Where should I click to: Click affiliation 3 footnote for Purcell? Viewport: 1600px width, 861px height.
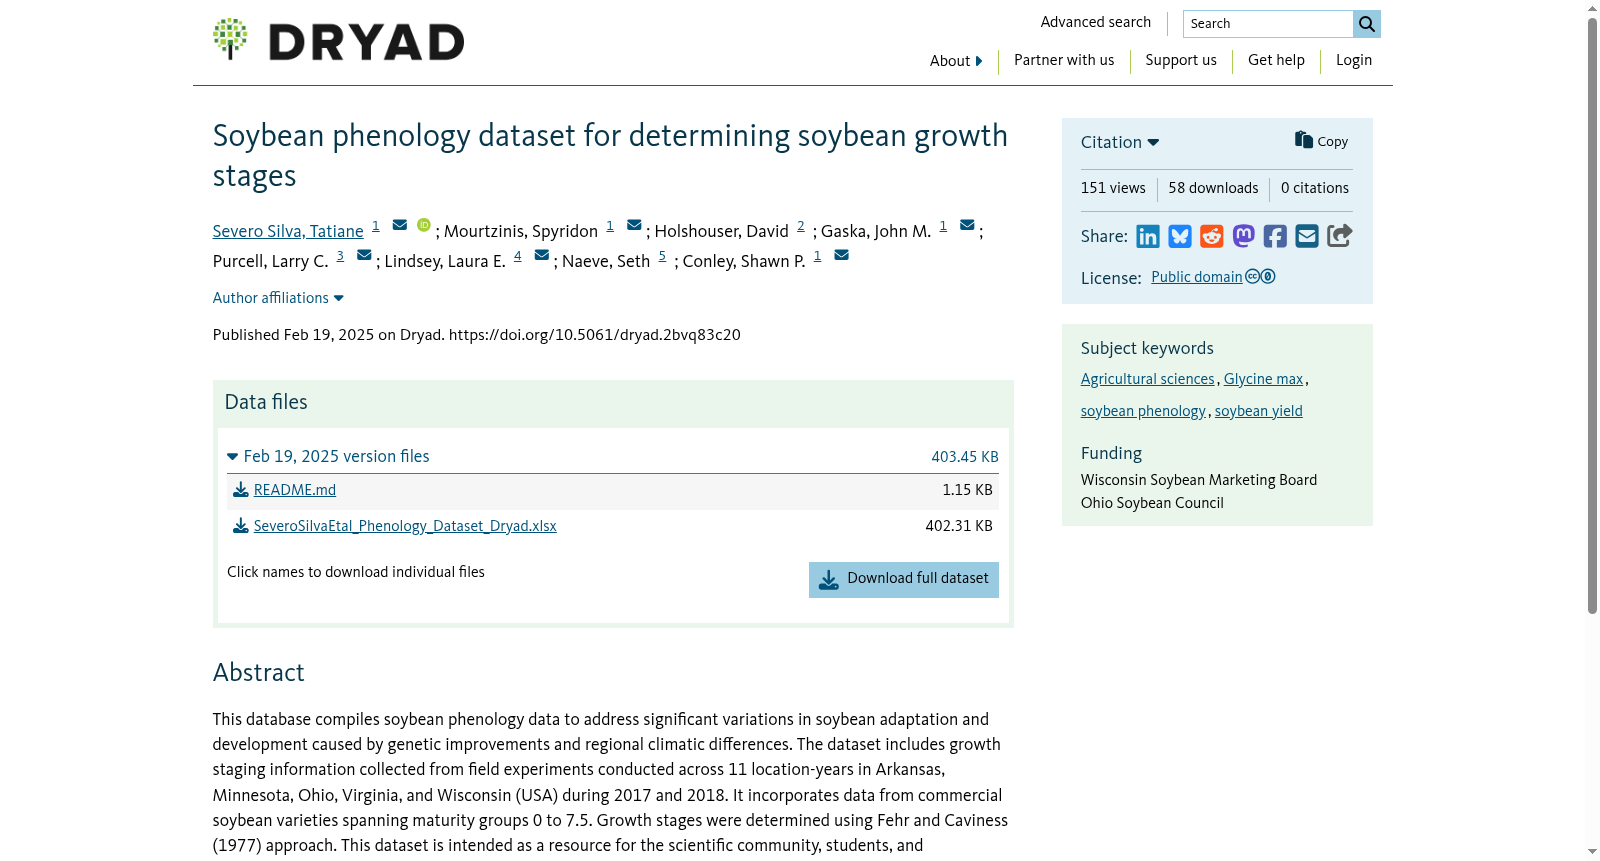(340, 256)
